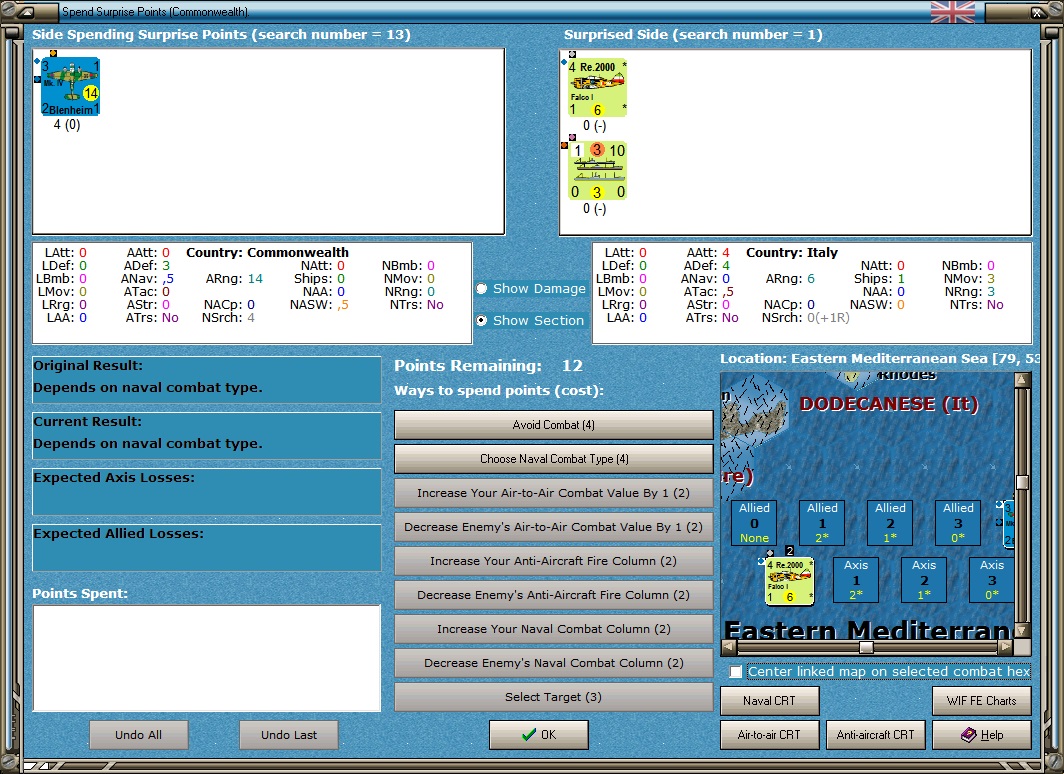Screen dimensions: 1064x774
Task: Click Avoid Combat (4) button
Action: click(x=553, y=425)
